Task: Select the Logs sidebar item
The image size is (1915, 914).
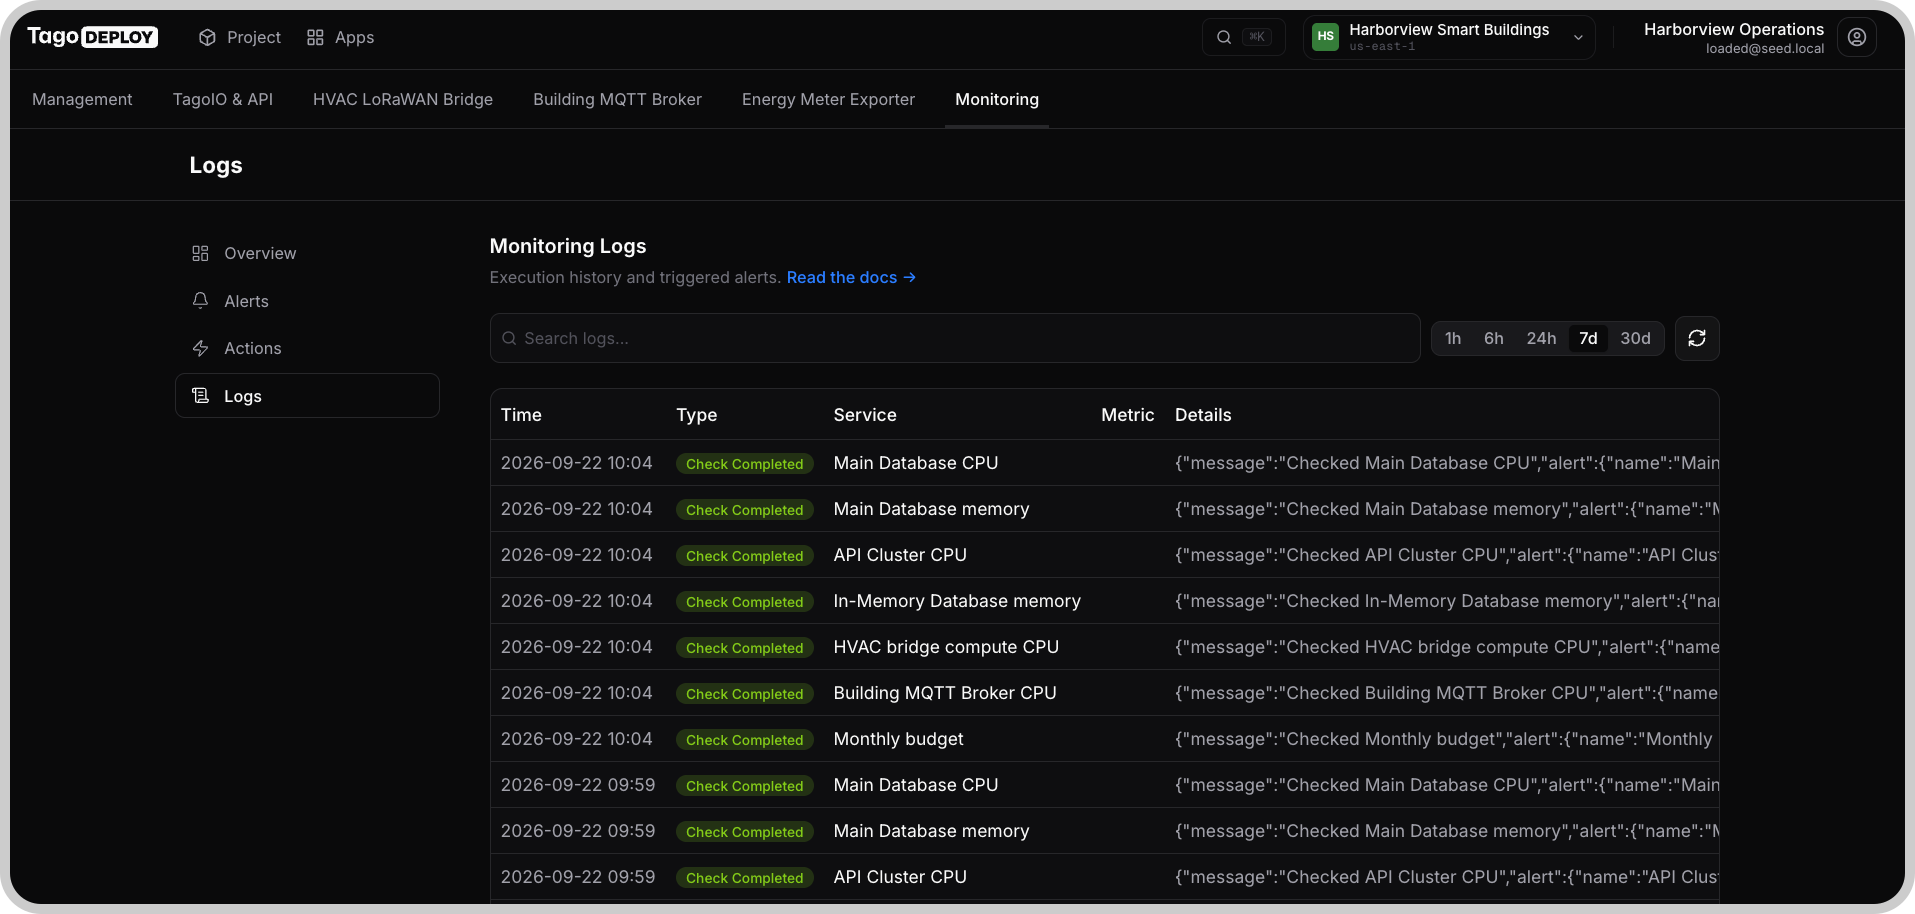Action: [x=307, y=396]
